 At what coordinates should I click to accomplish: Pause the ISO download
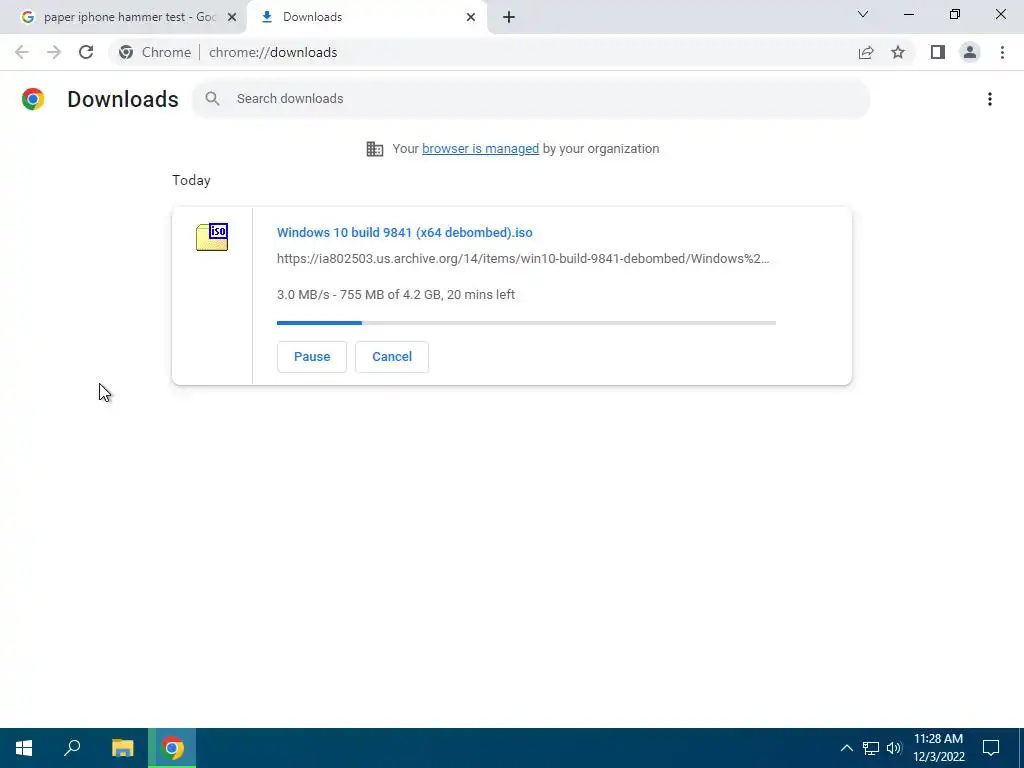click(x=312, y=357)
